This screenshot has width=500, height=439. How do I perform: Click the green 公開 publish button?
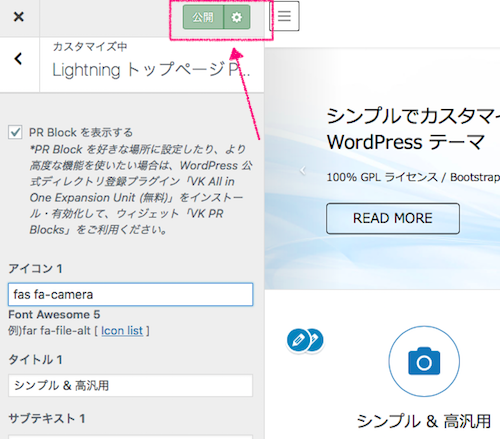pos(203,17)
